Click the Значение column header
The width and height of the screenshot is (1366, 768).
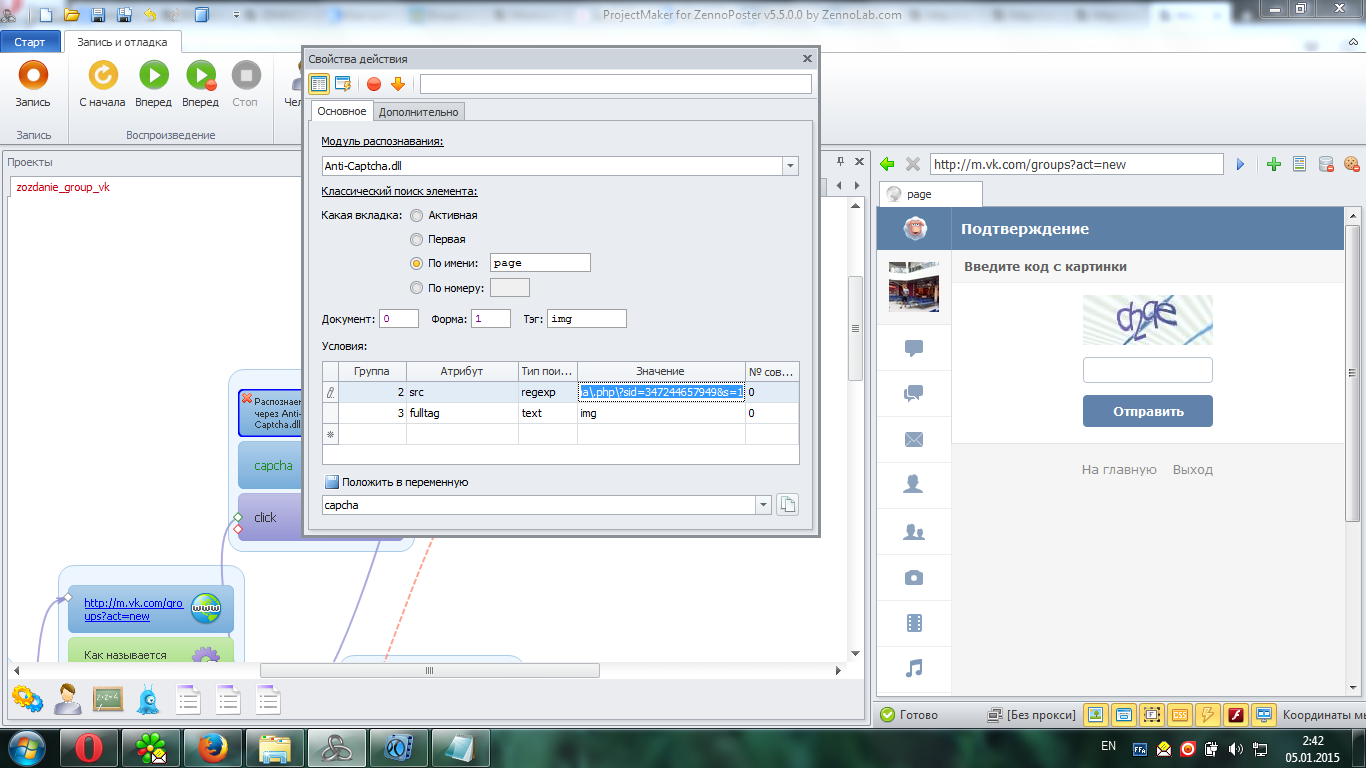click(x=661, y=371)
